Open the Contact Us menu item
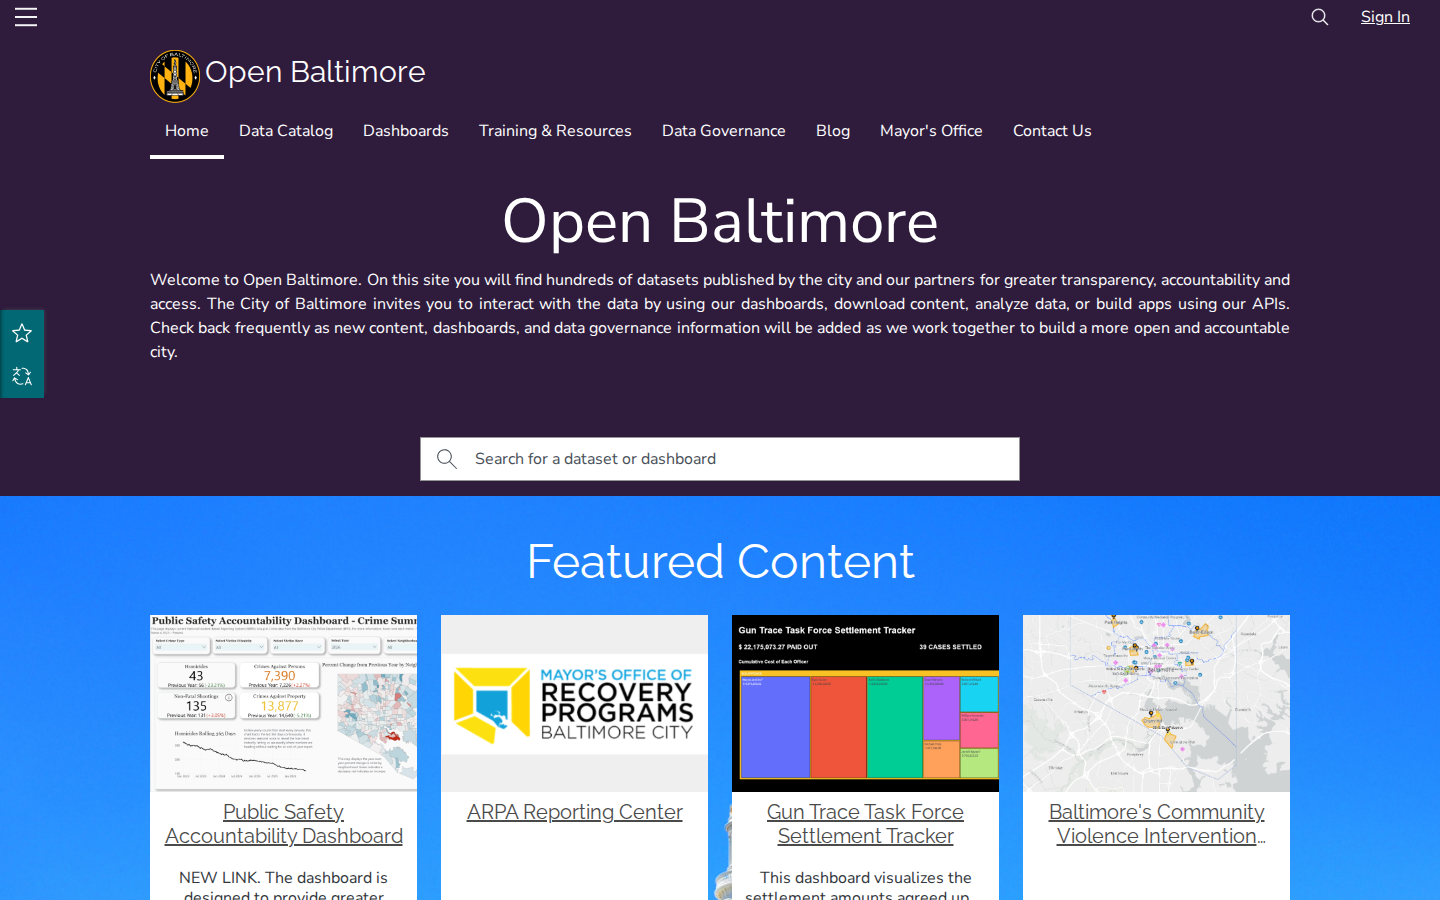This screenshot has width=1440, height=900. coord(1052,131)
